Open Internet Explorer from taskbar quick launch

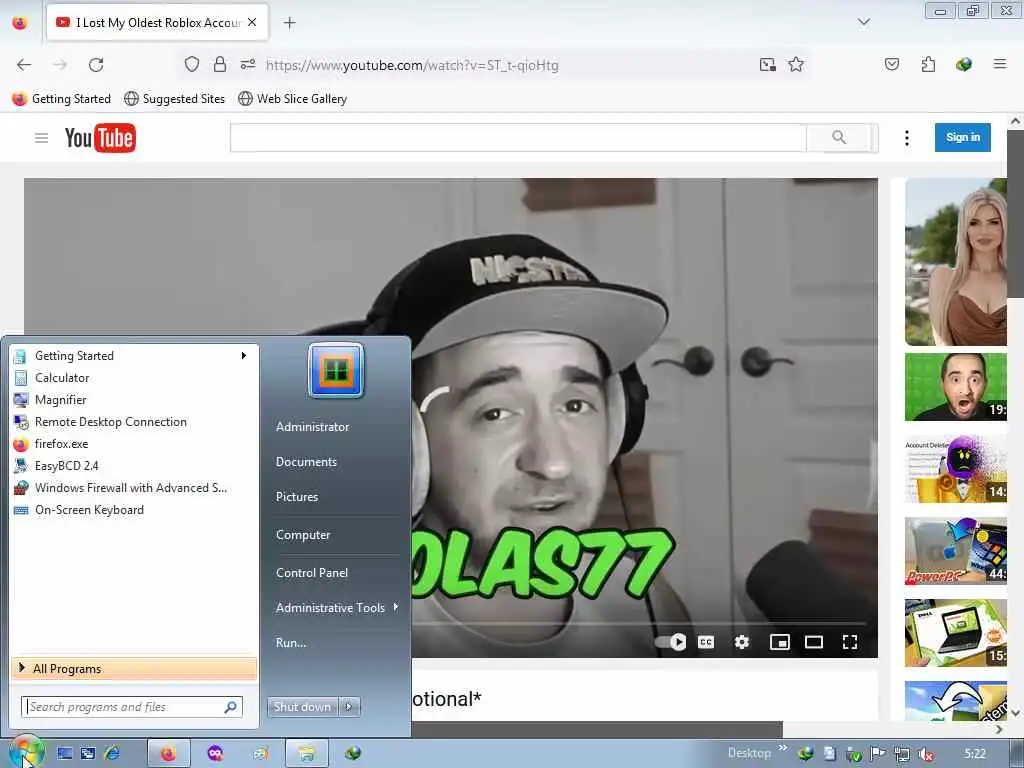(112, 754)
